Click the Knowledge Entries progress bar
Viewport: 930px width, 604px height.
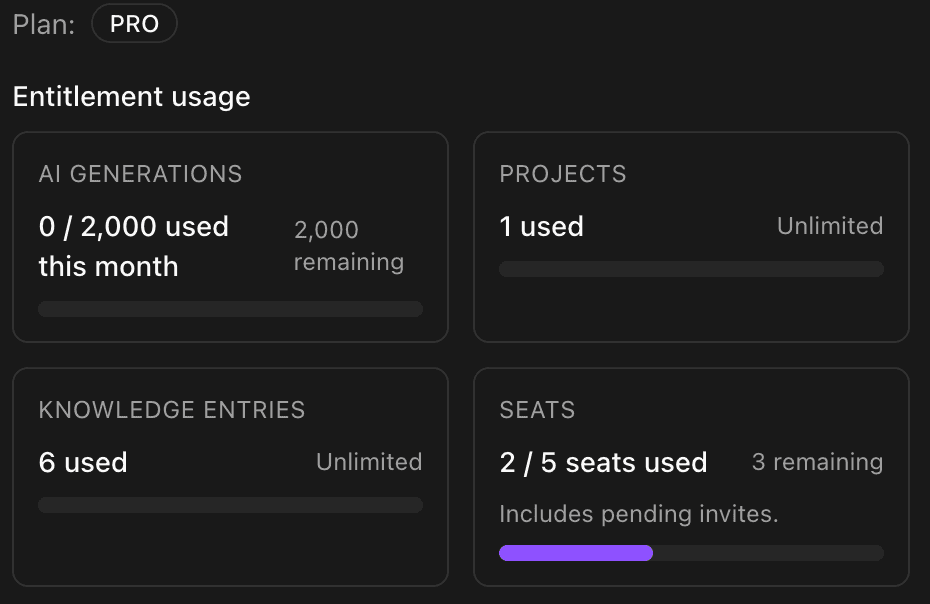point(230,504)
